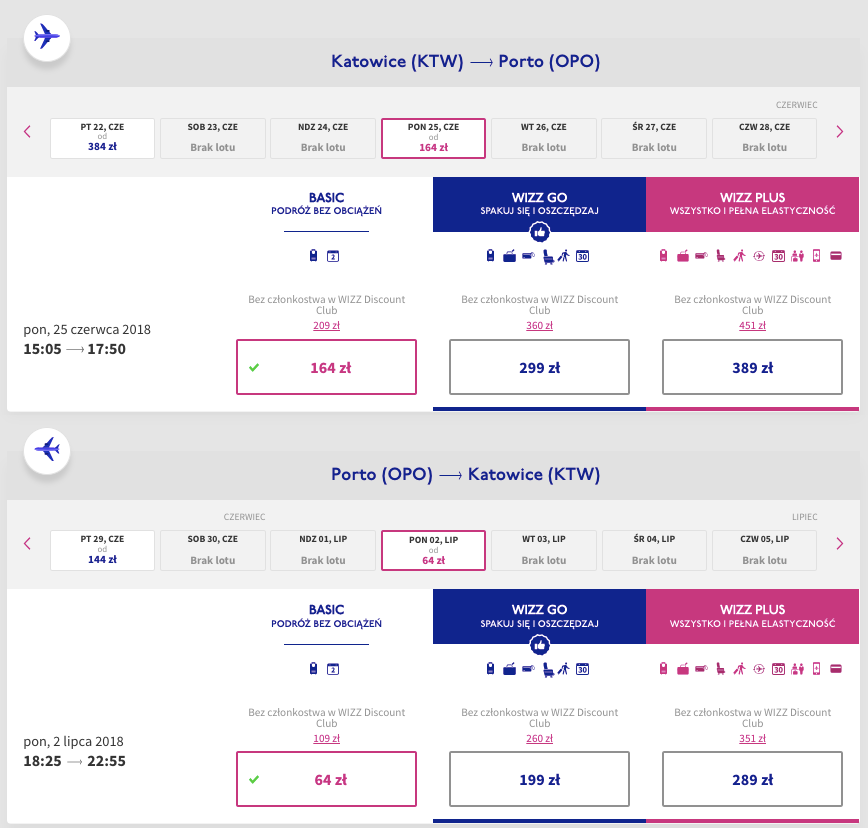Image resolution: width=868 pixels, height=828 pixels.
Task: Choose the 299 zł WIZZ GO fare
Action: click(540, 367)
